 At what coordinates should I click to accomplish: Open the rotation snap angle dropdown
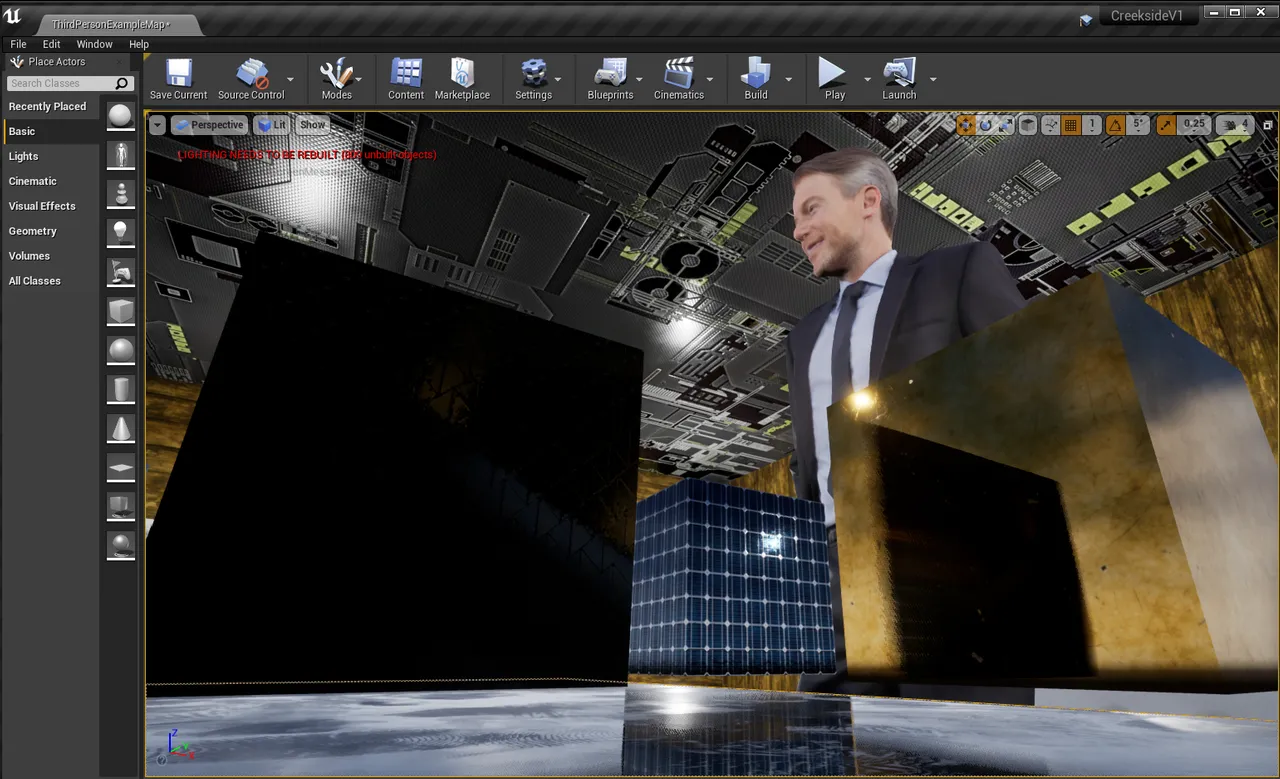tap(1138, 125)
